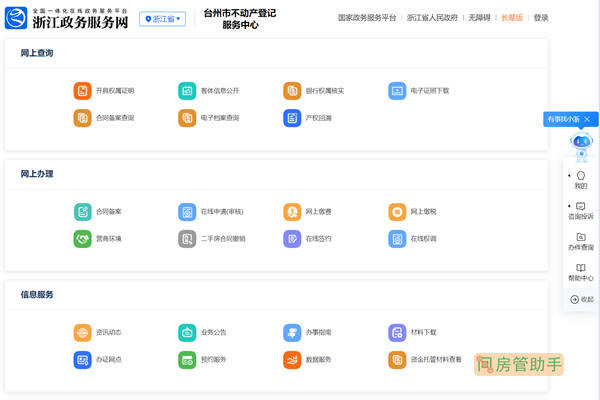
Task: Click the 网上办理 section heading
Action: tap(37, 174)
